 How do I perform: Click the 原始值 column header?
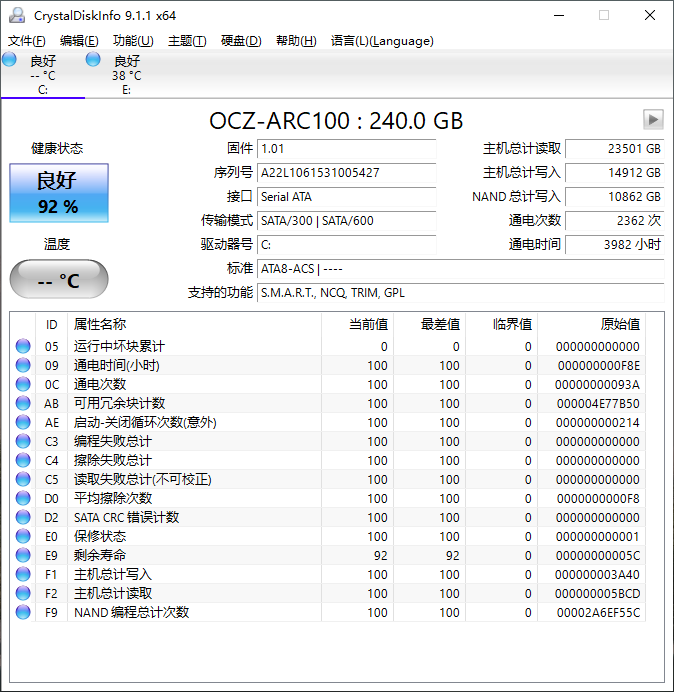point(619,324)
